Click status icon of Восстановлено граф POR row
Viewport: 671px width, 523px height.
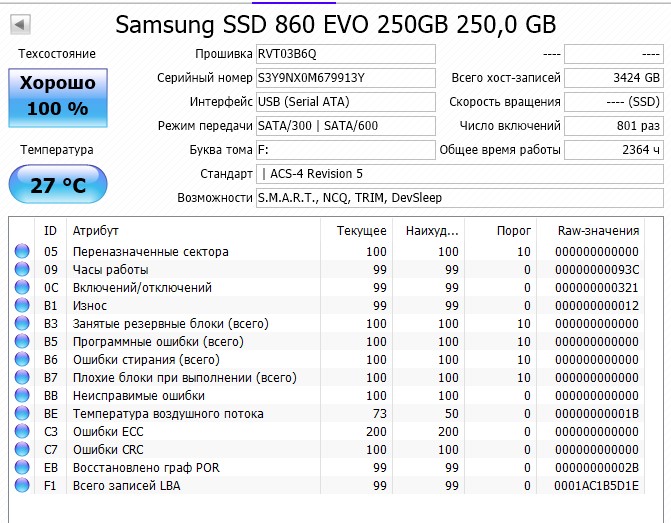click(x=22, y=467)
